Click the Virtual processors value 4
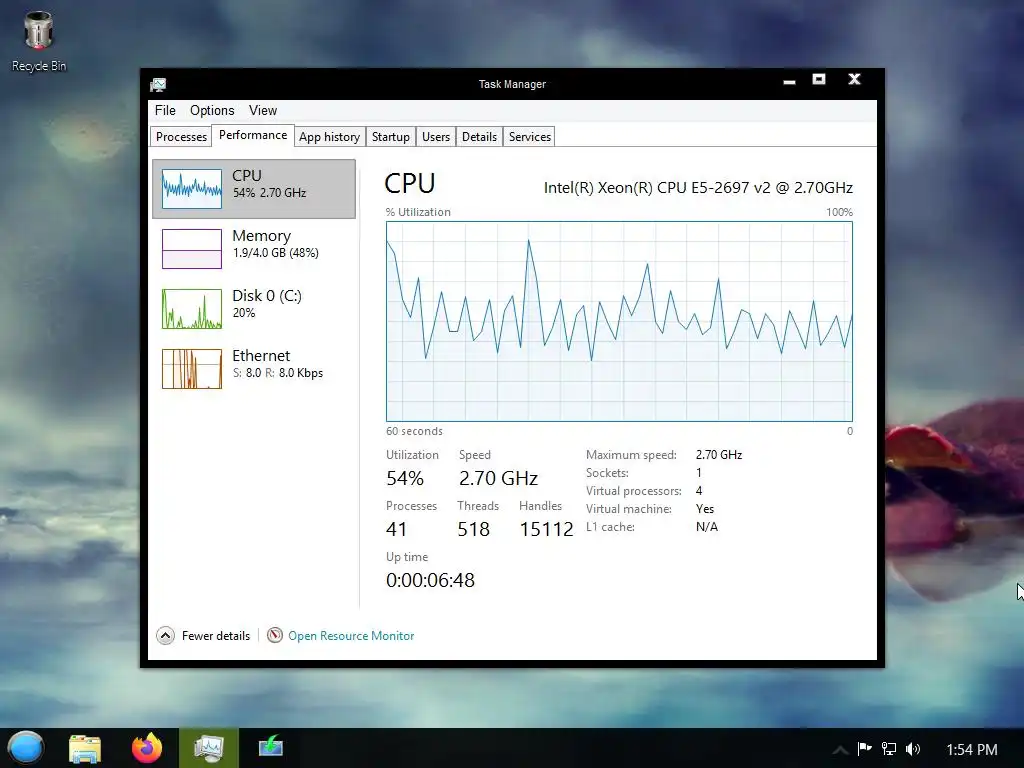Viewport: 1024px width, 768px height. click(699, 490)
